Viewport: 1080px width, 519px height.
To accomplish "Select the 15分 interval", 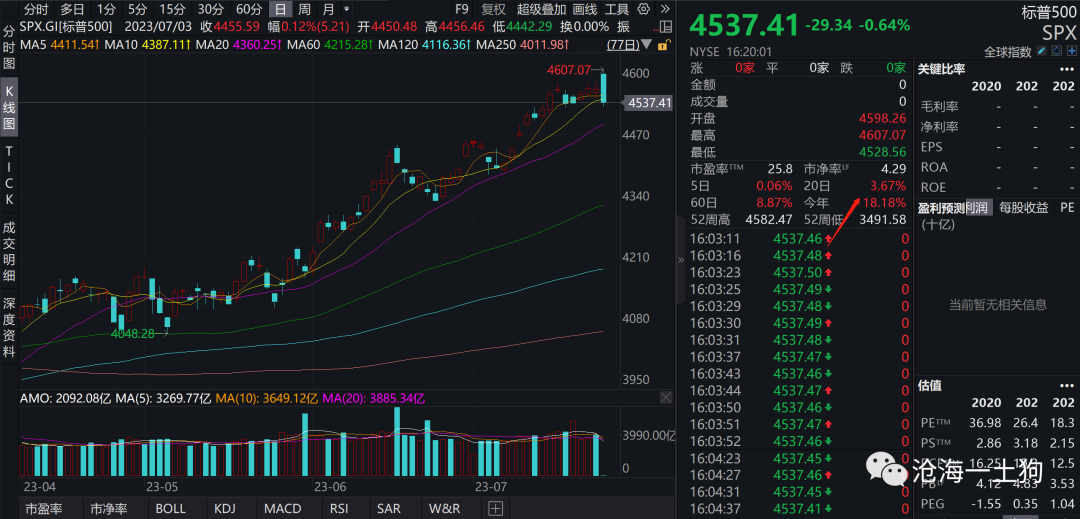I will coord(172,10).
